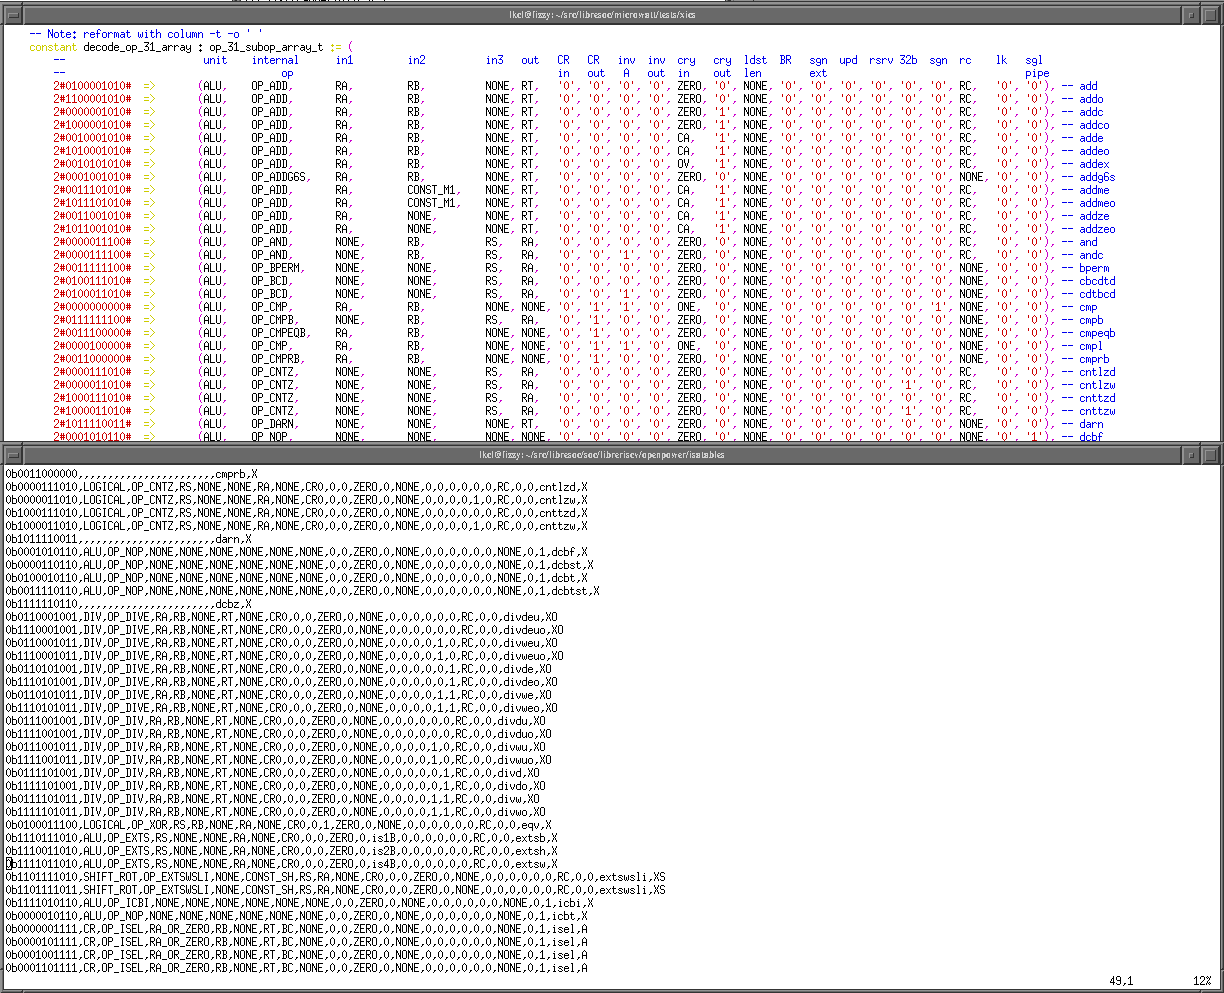
Task: Click the CONST_M1 value in addme row
Action: pyautogui.click(x=432, y=190)
